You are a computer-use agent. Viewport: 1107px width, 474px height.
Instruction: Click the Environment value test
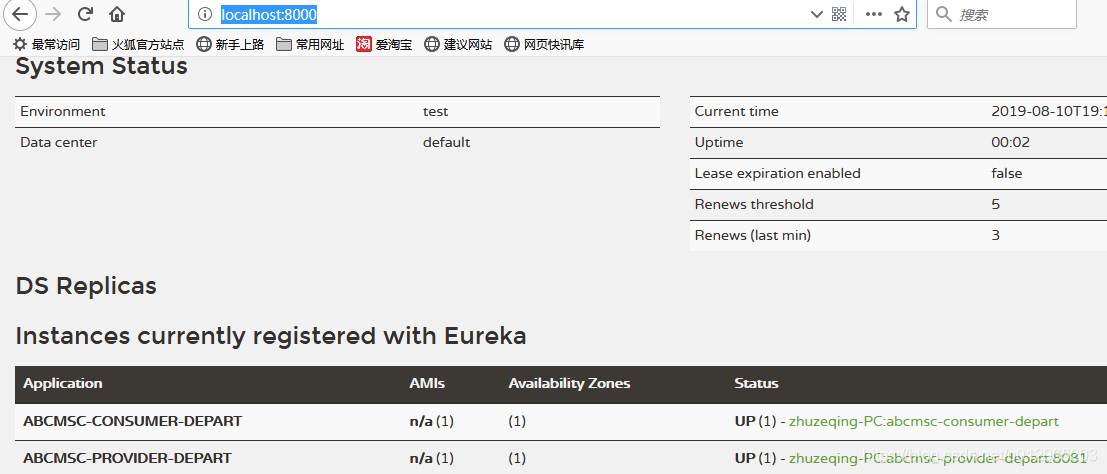(x=436, y=112)
